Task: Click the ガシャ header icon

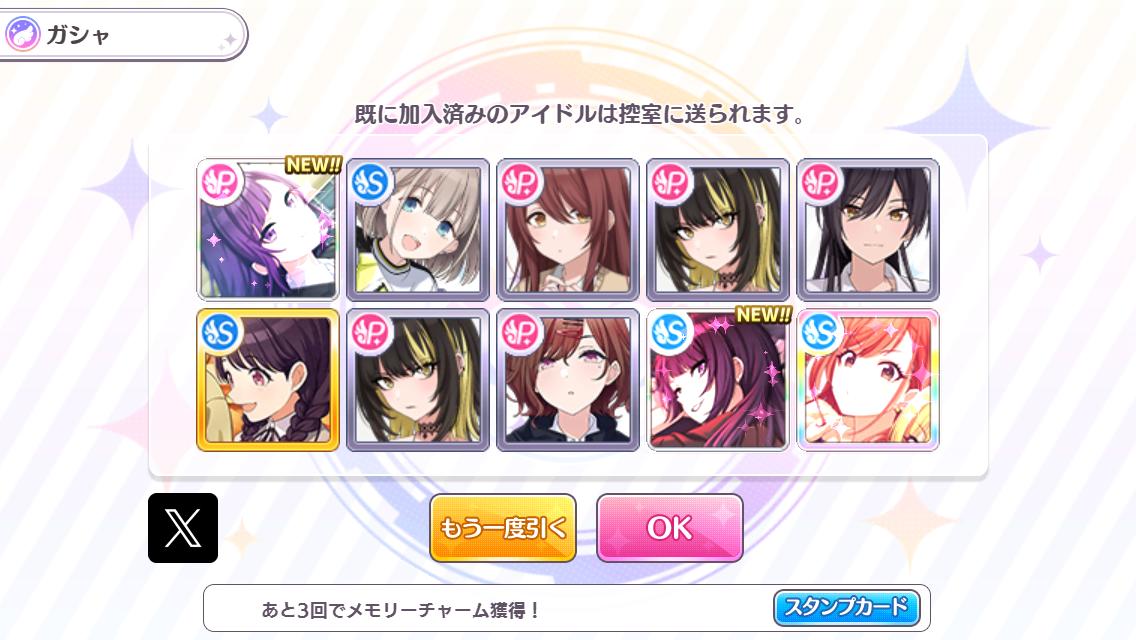Action: 22,34
